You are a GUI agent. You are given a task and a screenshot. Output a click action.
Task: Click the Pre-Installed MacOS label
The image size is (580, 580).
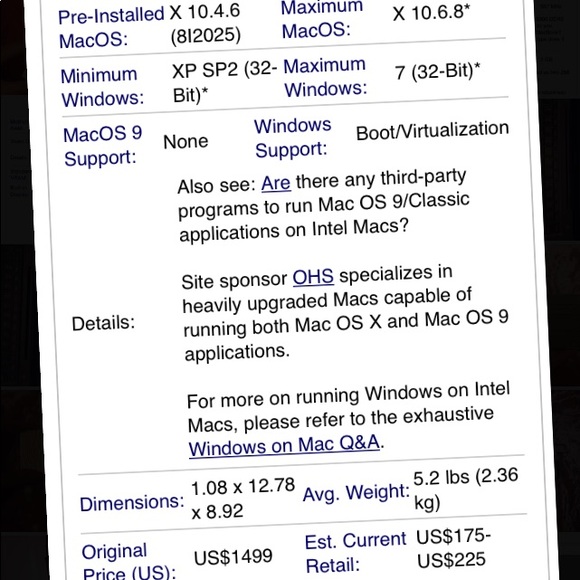coord(111,27)
